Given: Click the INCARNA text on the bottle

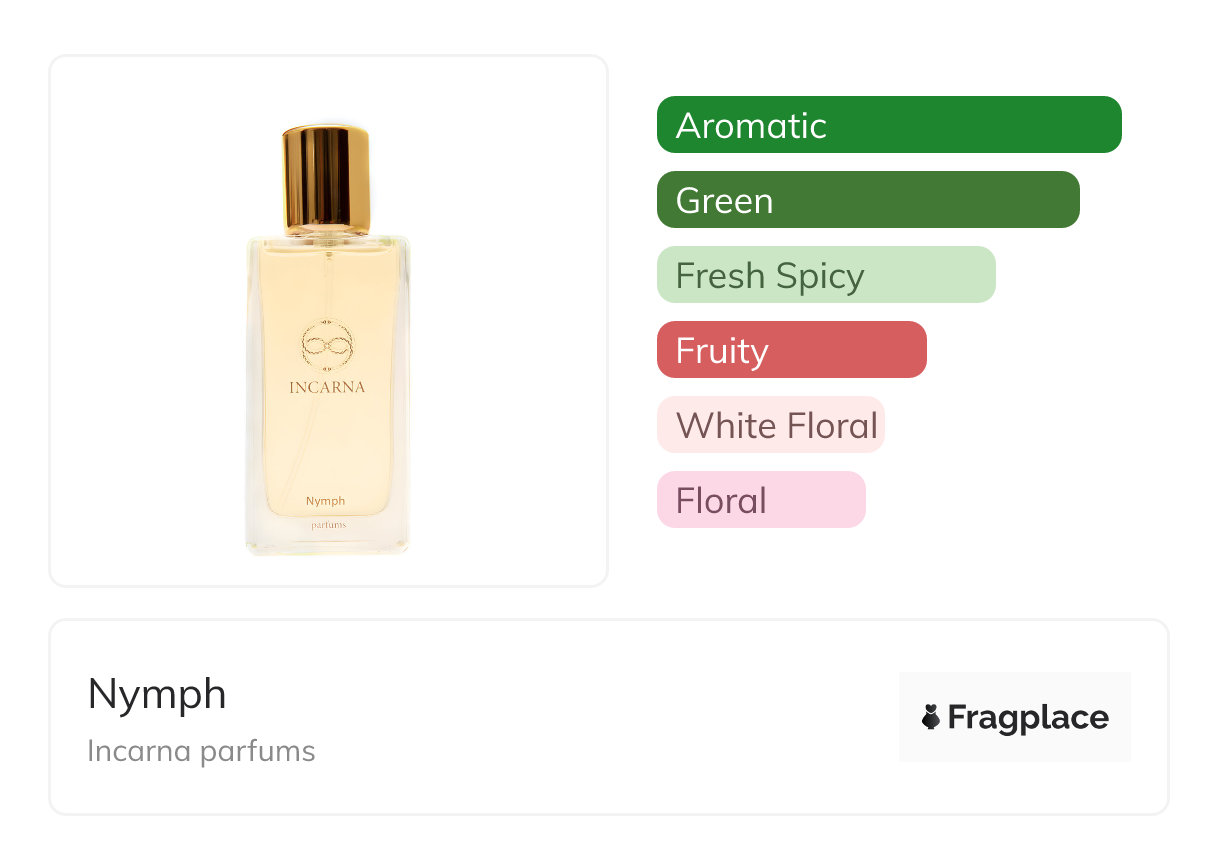Looking at the screenshot, I should pos(327,388).
